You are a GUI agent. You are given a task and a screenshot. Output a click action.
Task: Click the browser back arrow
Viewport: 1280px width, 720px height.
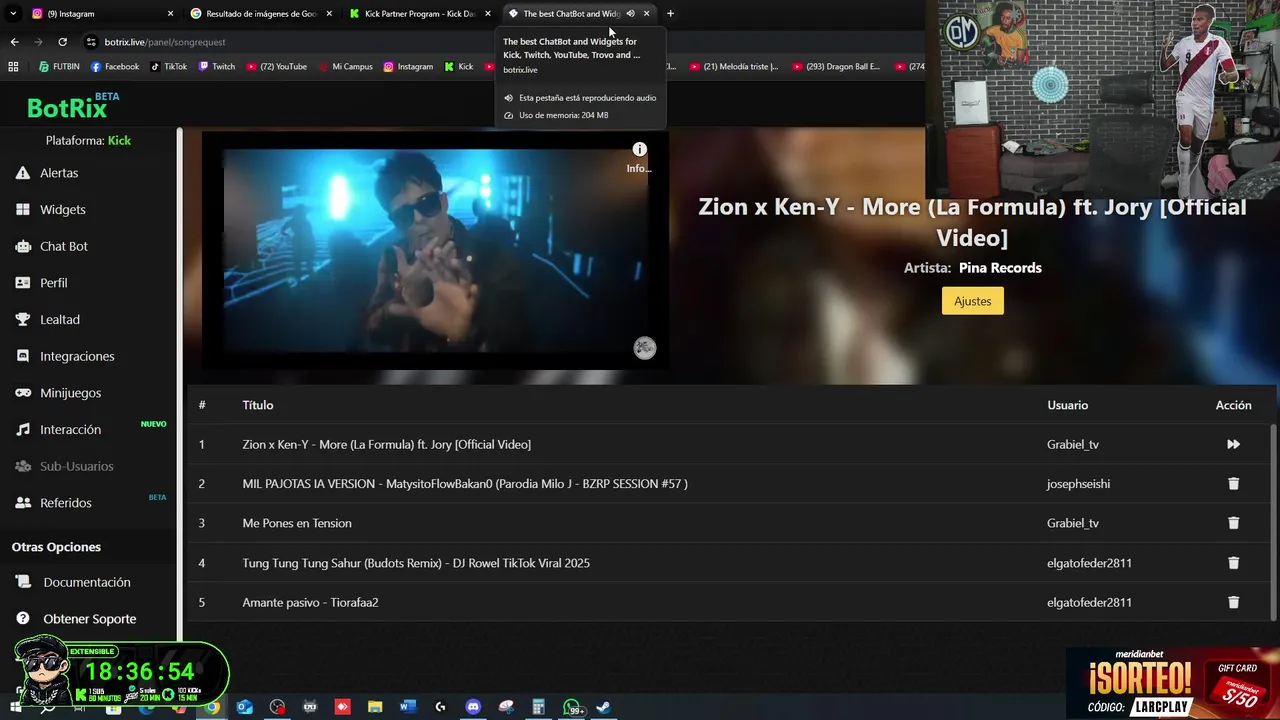(x=14, y=42)
